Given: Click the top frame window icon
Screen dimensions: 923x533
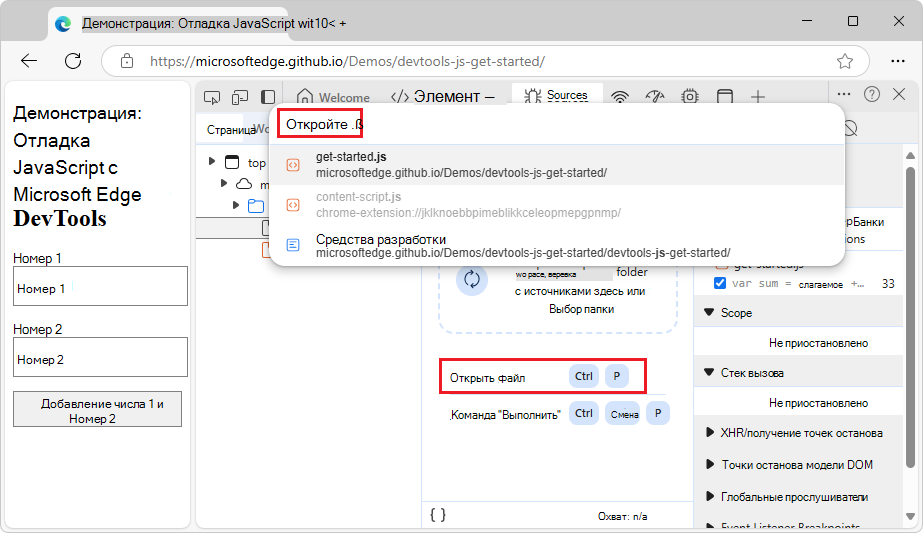Looking at the screenshot, I should [x=233, y=162].
